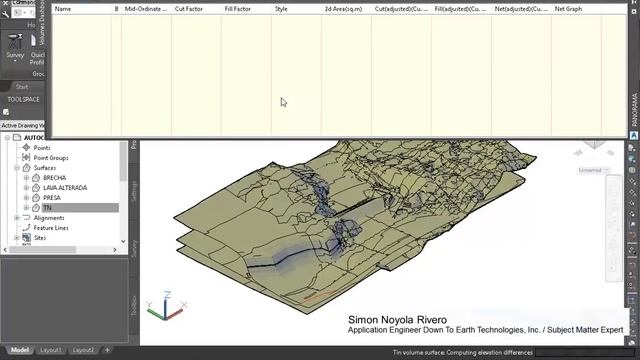Screen dimensions: 640x360
Task: Click Prospector vertical scrollbar down arrow
Action: tap(123, 241)
